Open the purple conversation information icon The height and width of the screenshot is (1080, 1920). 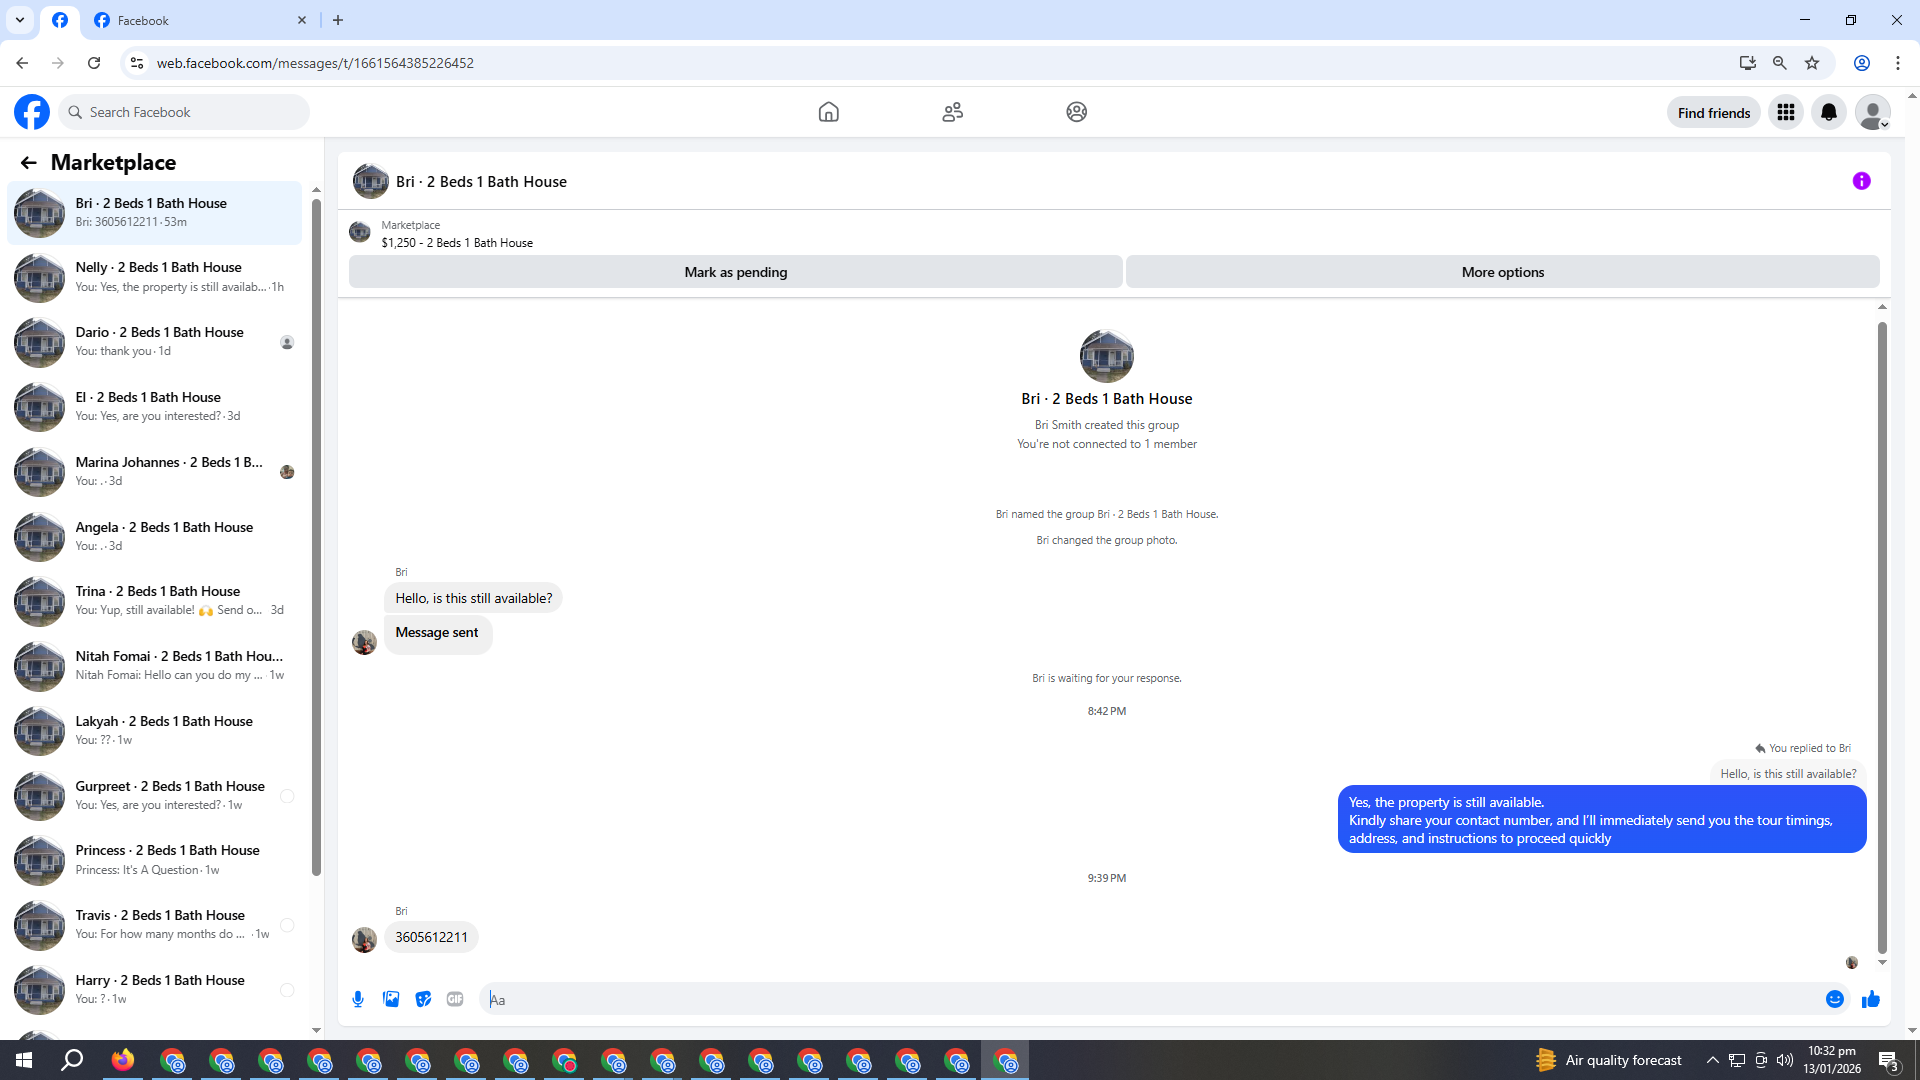(1861, 181)
